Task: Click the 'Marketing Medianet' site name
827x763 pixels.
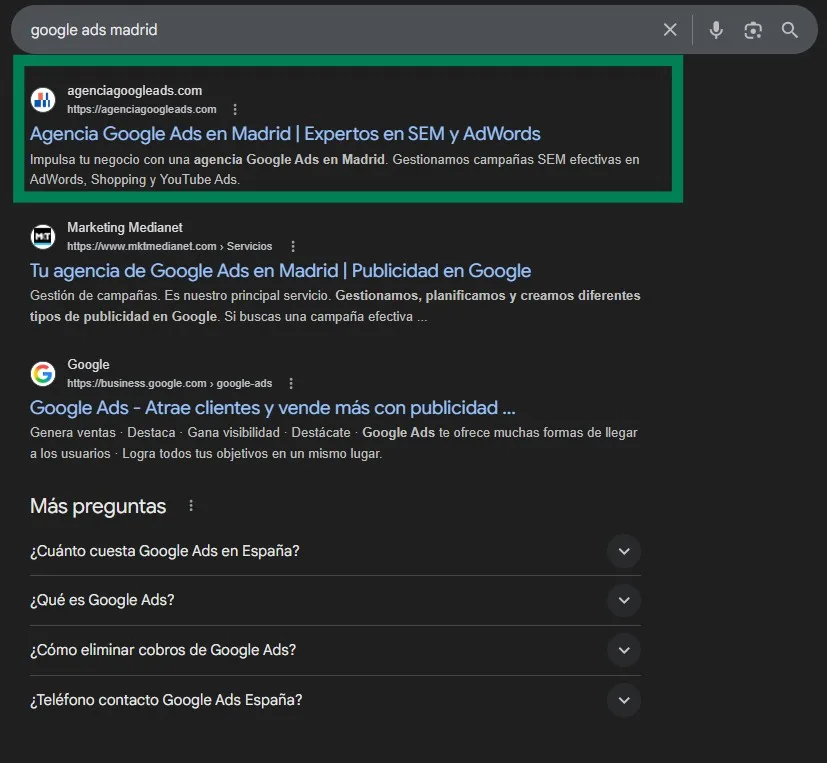Action: (x=124, y=227)
